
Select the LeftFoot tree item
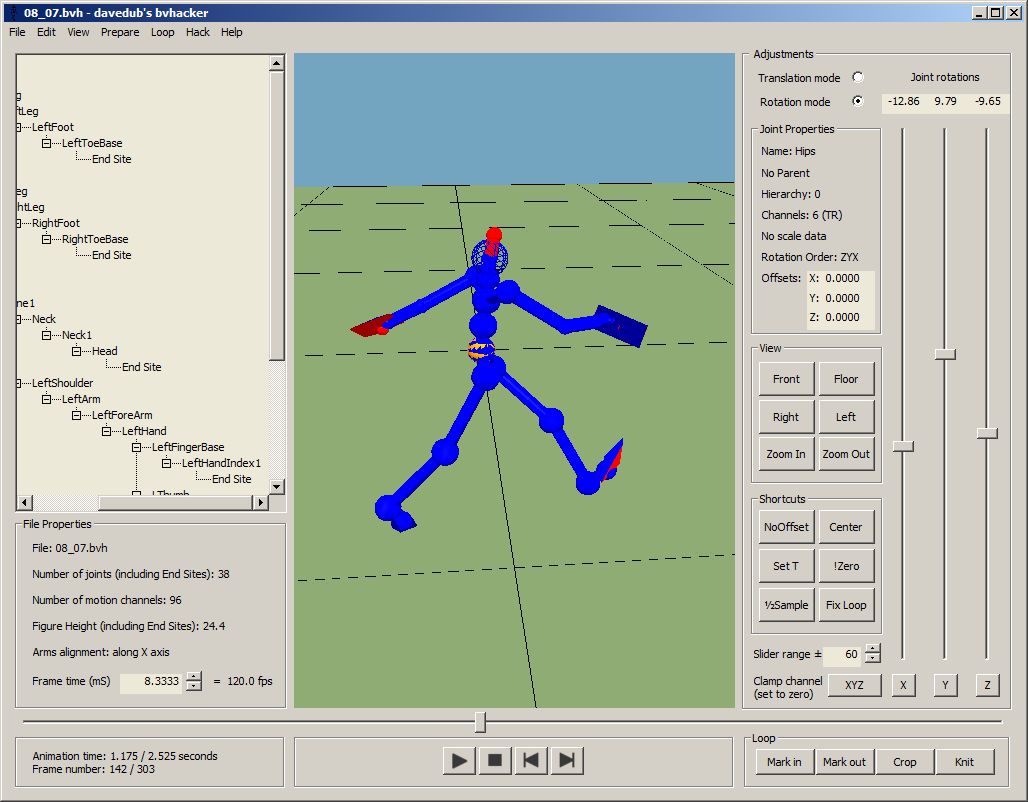click(53, 127)
